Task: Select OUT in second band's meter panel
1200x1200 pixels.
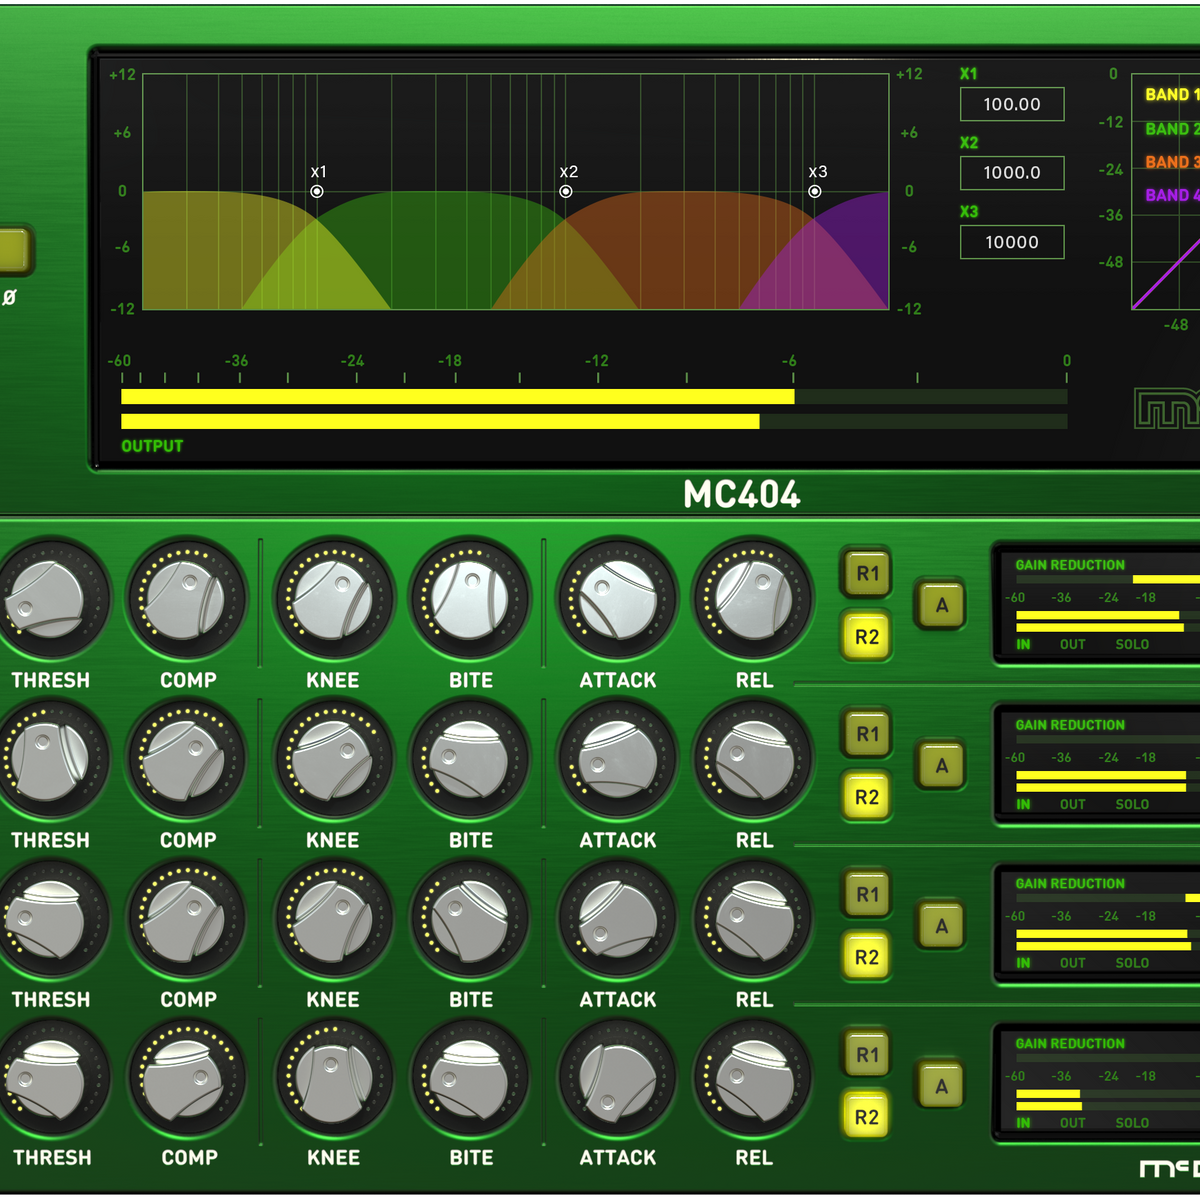Action: point(1072,805)
